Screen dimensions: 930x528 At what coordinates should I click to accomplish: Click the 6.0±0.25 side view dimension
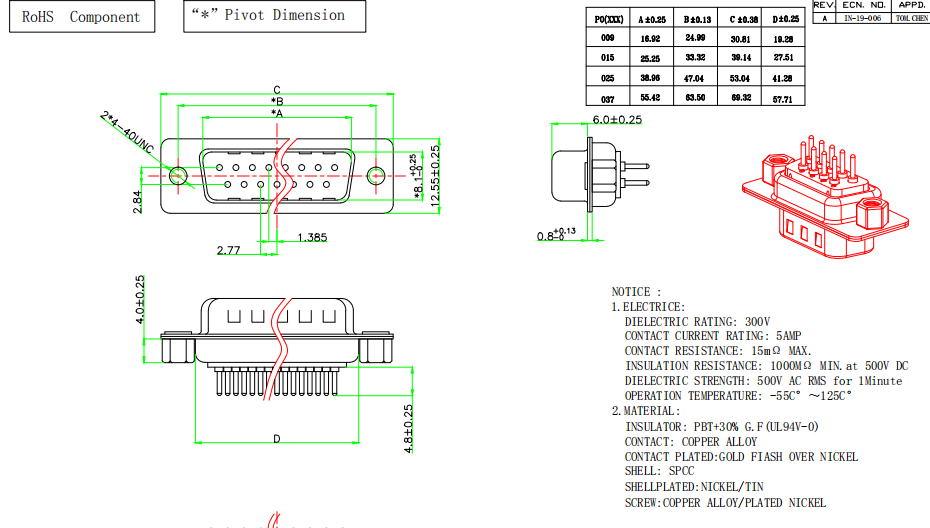pyautogui.click(x=617, y=119)
